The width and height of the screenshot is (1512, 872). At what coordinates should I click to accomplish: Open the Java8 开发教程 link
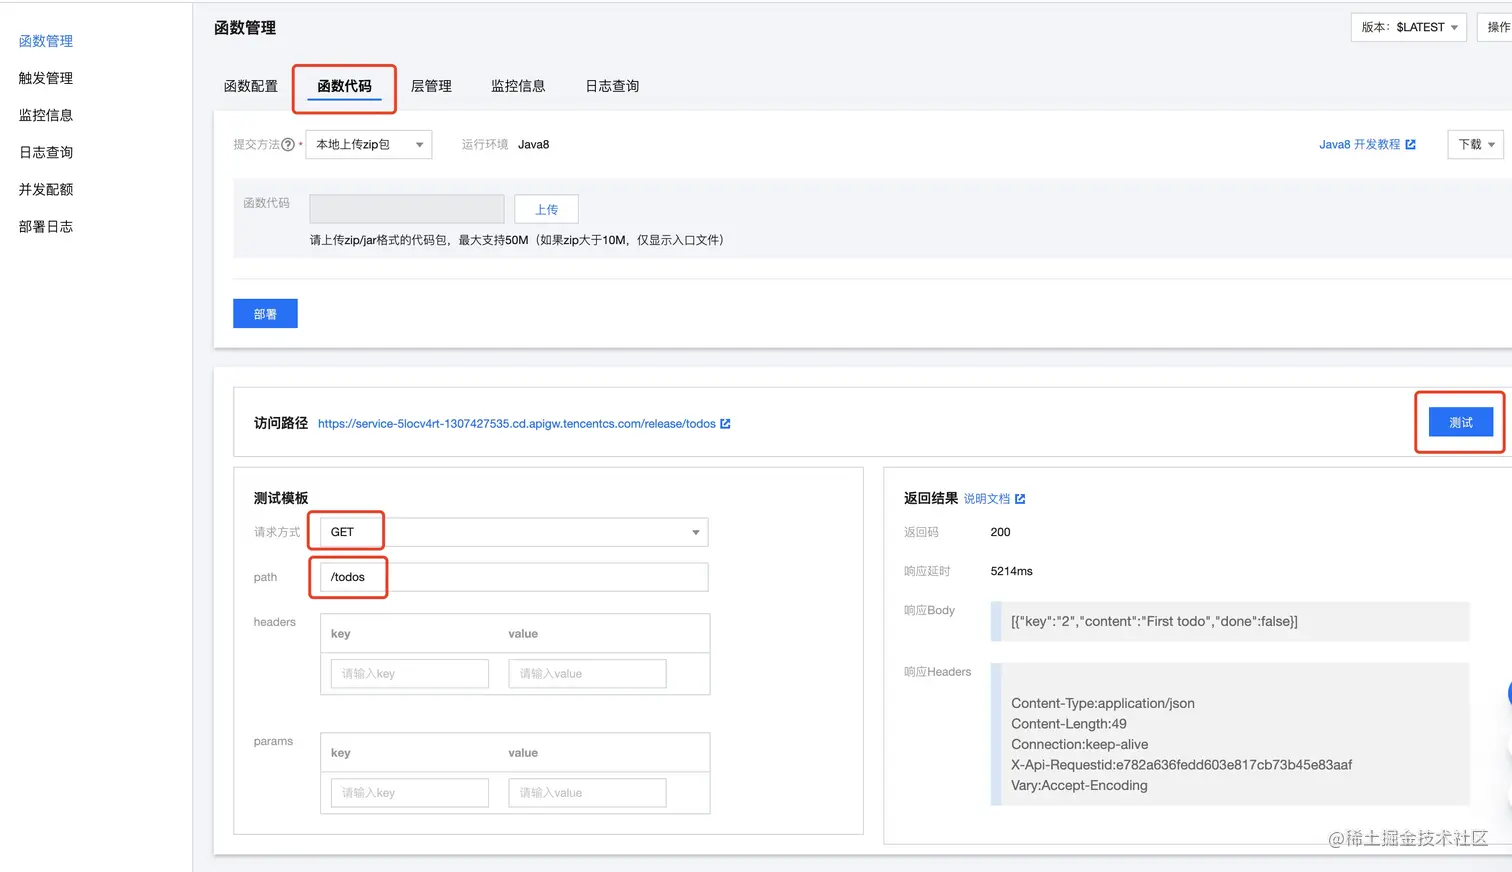[x=1359, y=145]
